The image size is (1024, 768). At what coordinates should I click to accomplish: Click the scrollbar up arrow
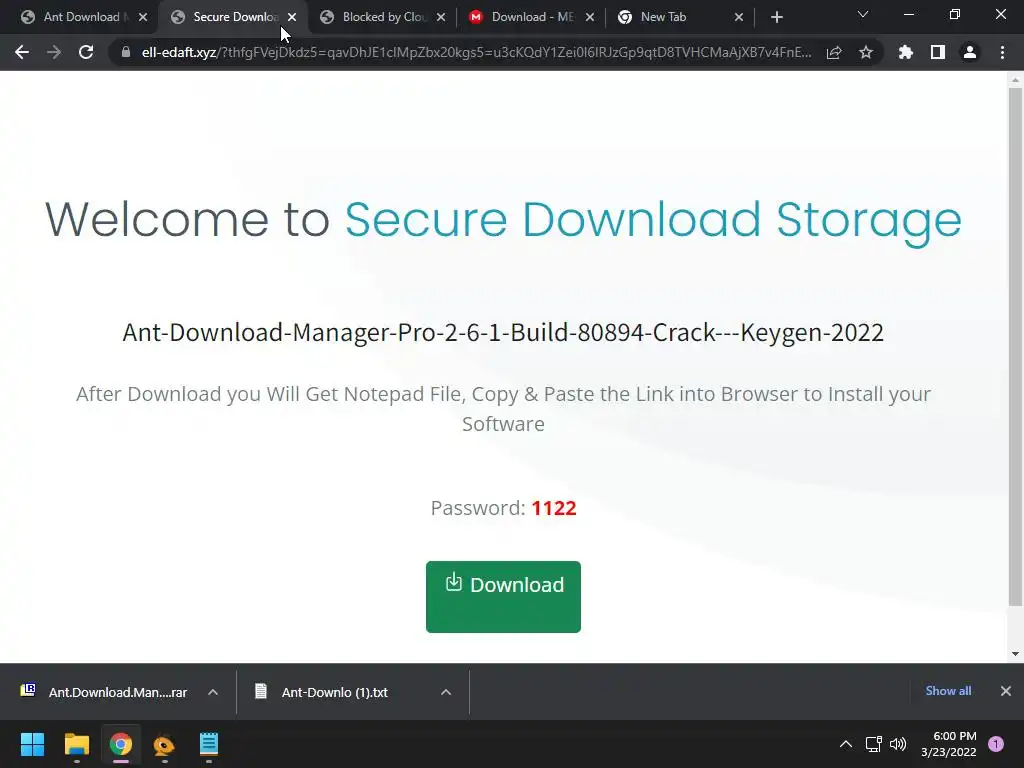1015,80
